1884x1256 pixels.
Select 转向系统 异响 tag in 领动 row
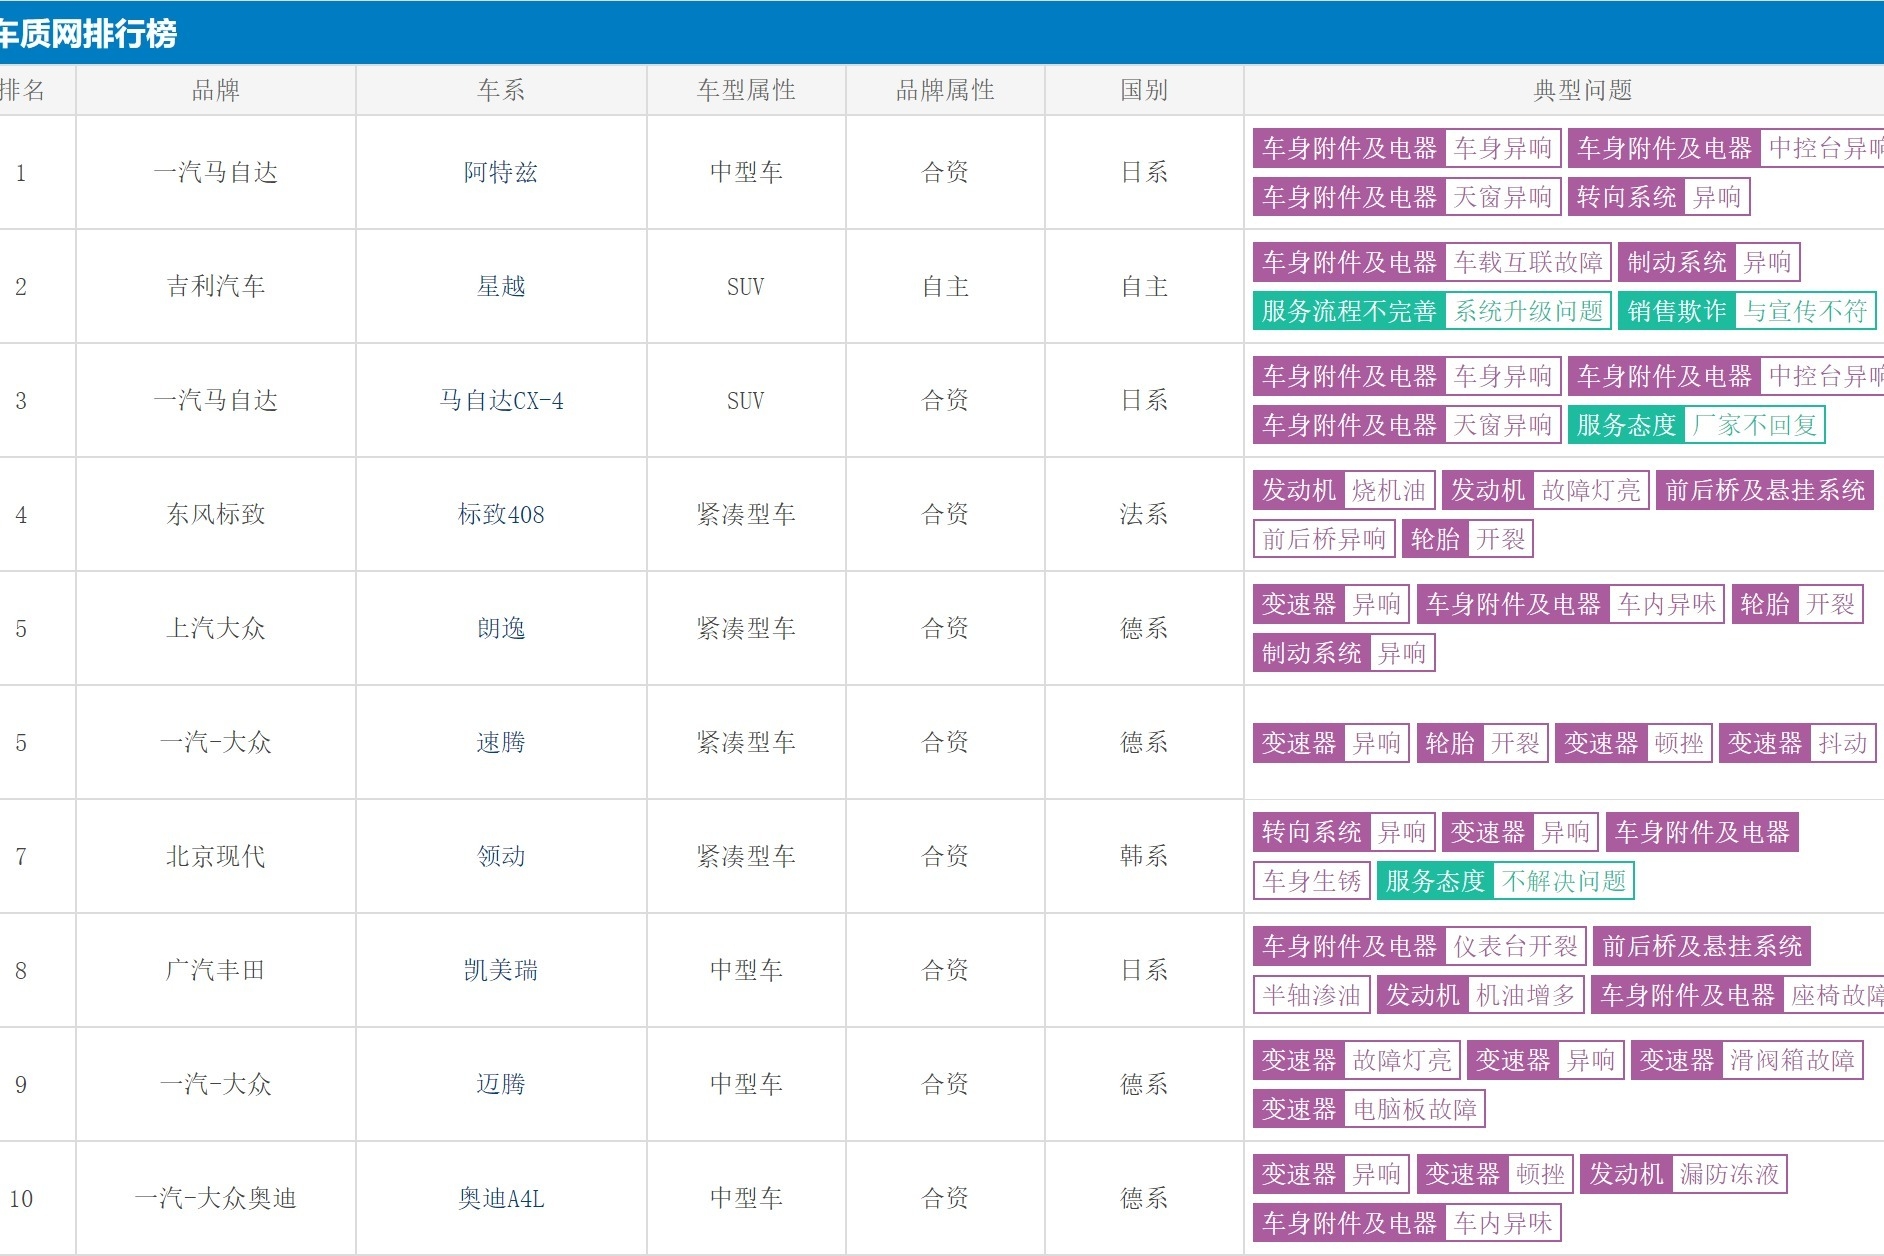[x=1344, y=832]
